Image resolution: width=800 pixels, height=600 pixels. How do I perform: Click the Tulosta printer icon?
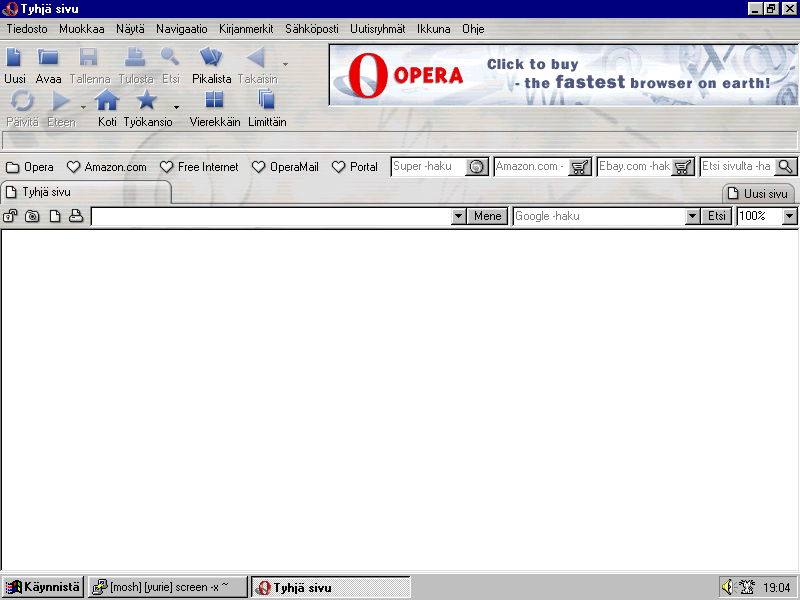[135, 57]
